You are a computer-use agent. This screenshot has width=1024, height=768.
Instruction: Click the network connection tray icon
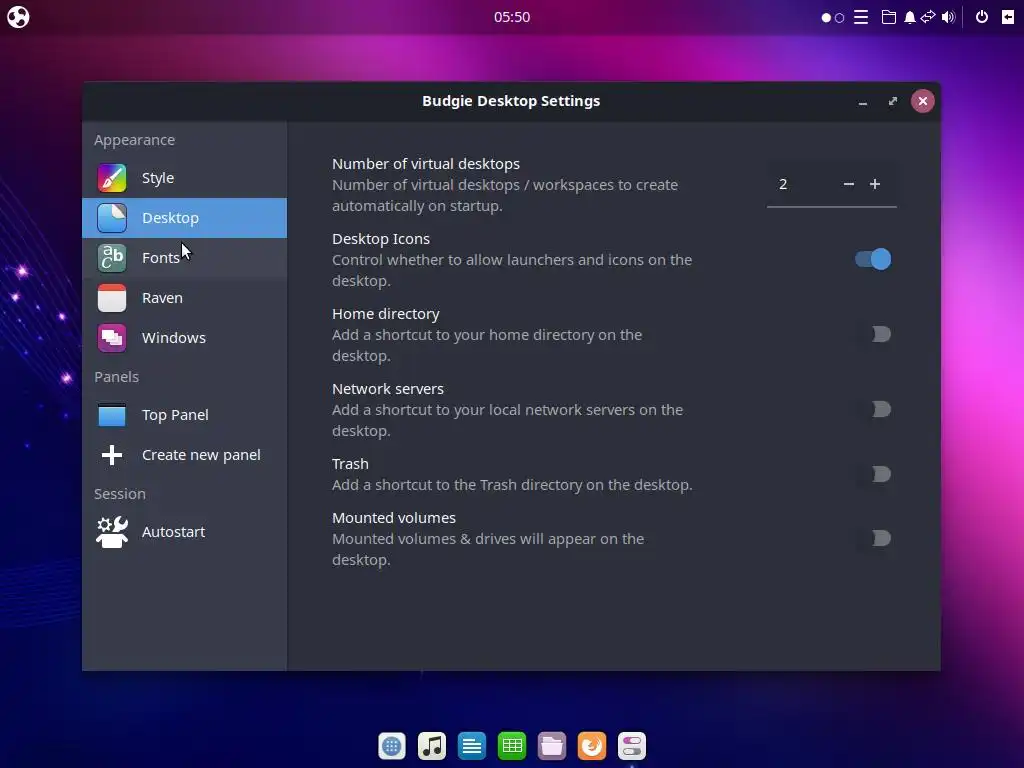tap(928, 17)
